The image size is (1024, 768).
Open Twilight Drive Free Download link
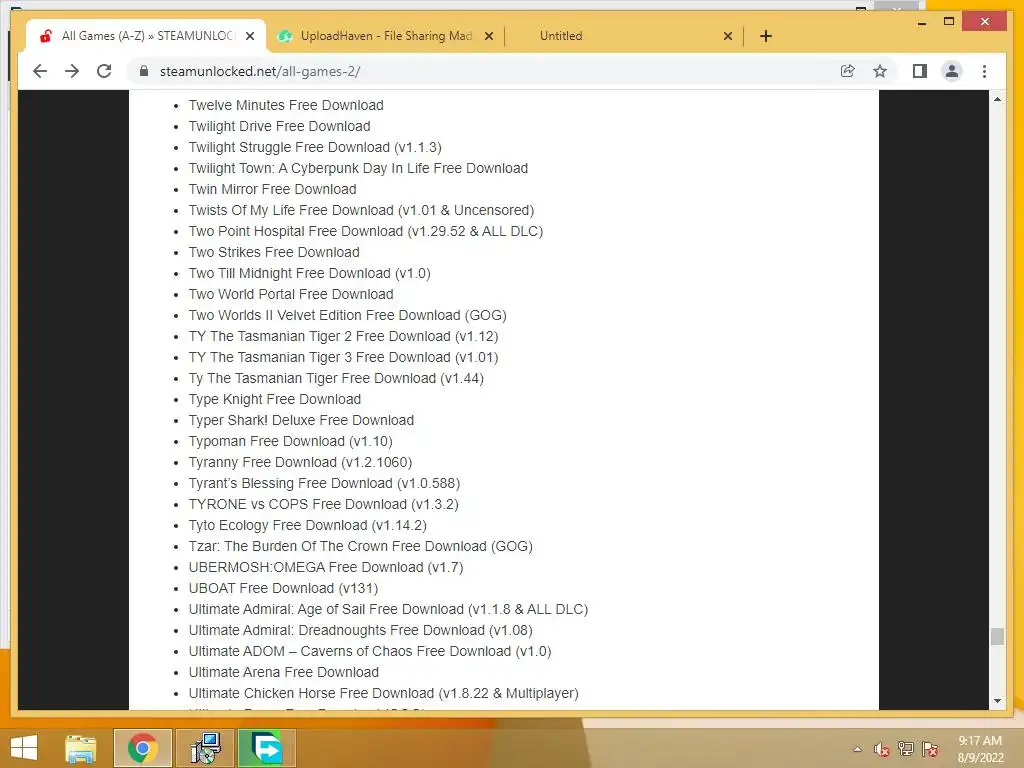coord(280,126)
